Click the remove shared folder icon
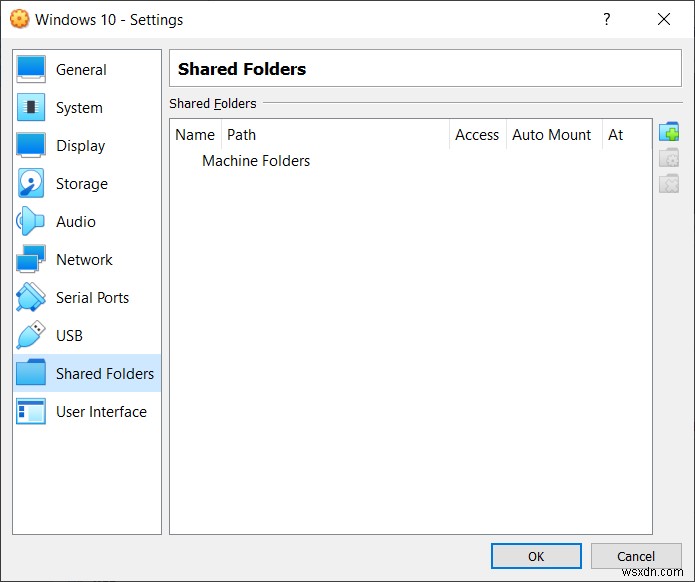The height and width of the screenshot is (582, 695). pyautogui.click(x=669, y=184)
